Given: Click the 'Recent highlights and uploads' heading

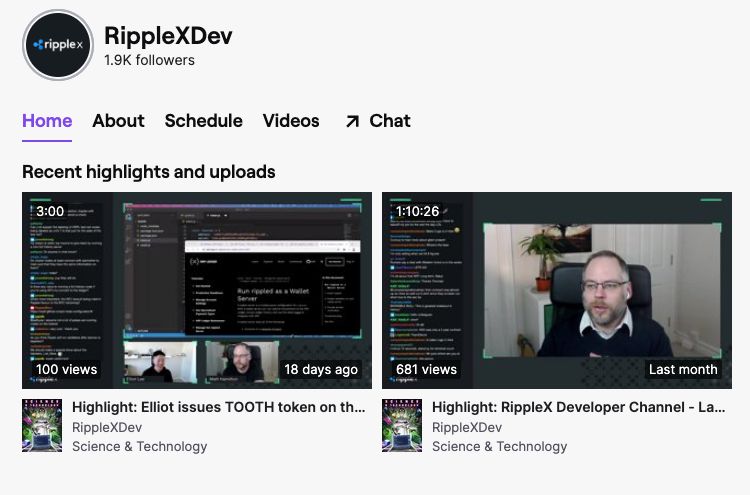Looking at the screenshot, I should (149, 172).
